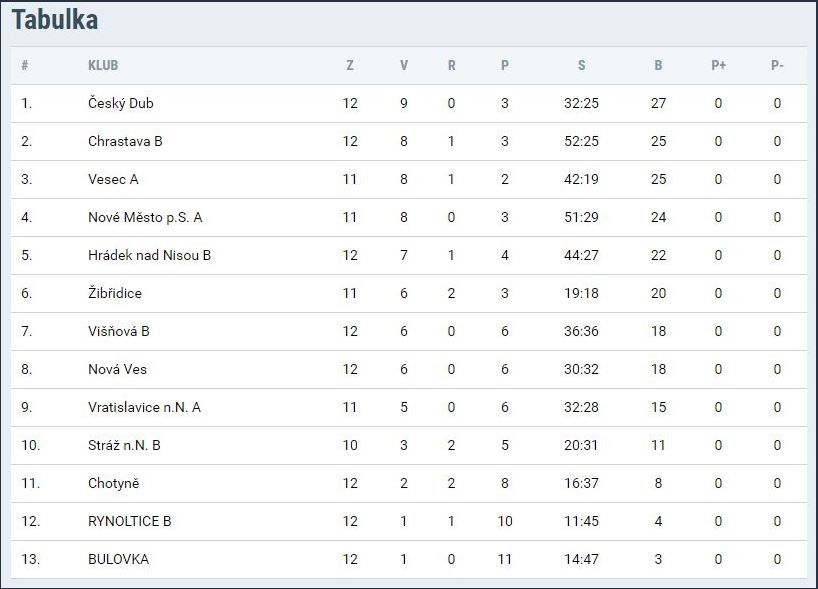The height and width of the screenshot is (589, 818).
Task: Select the Chotyně club name
Action: 113,484
